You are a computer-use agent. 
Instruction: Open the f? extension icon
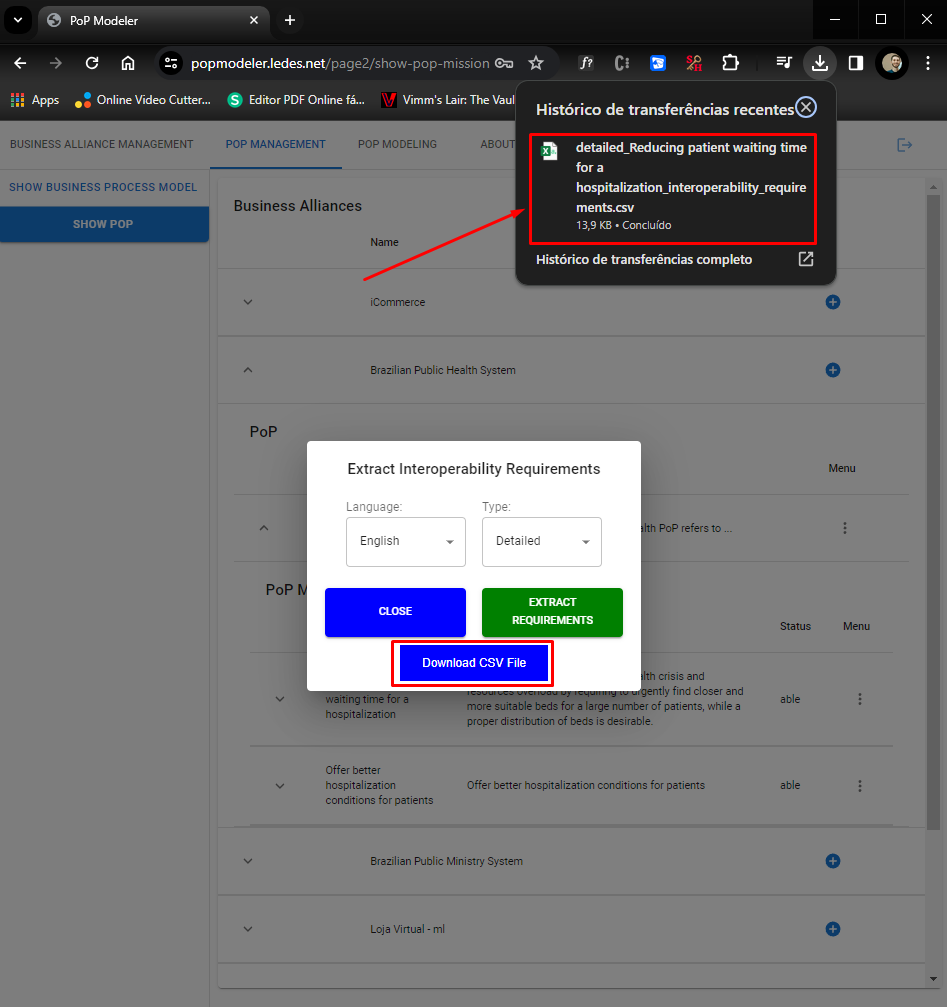coord(586,63)
